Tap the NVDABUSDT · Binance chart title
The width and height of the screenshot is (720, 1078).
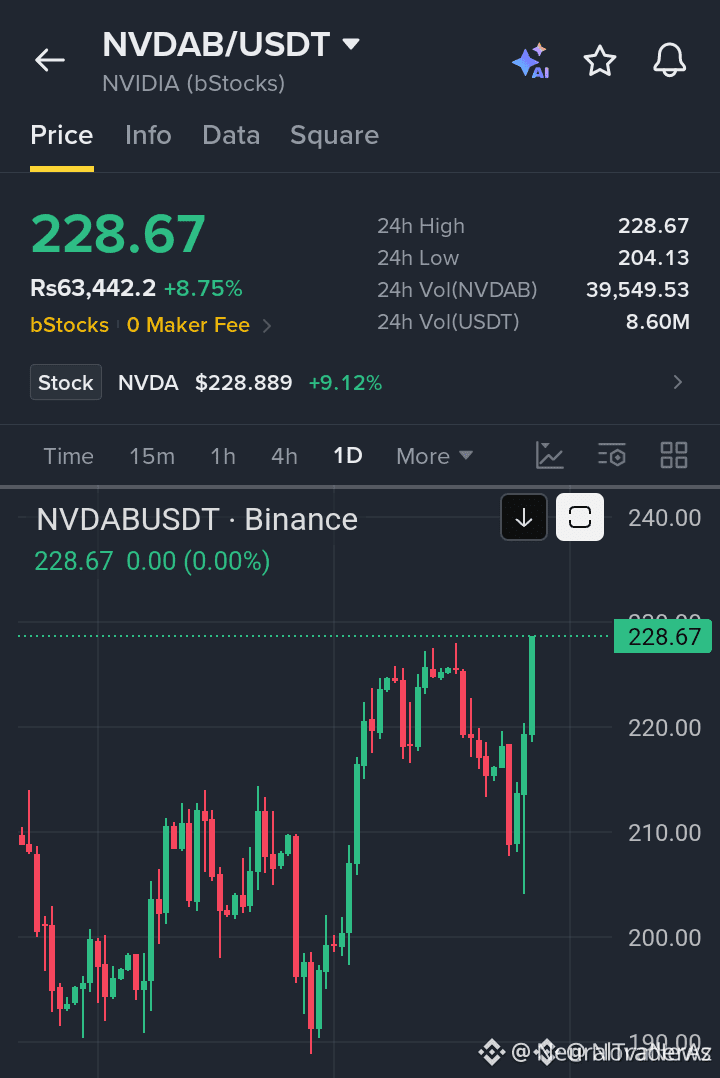[x=197, y=520]
